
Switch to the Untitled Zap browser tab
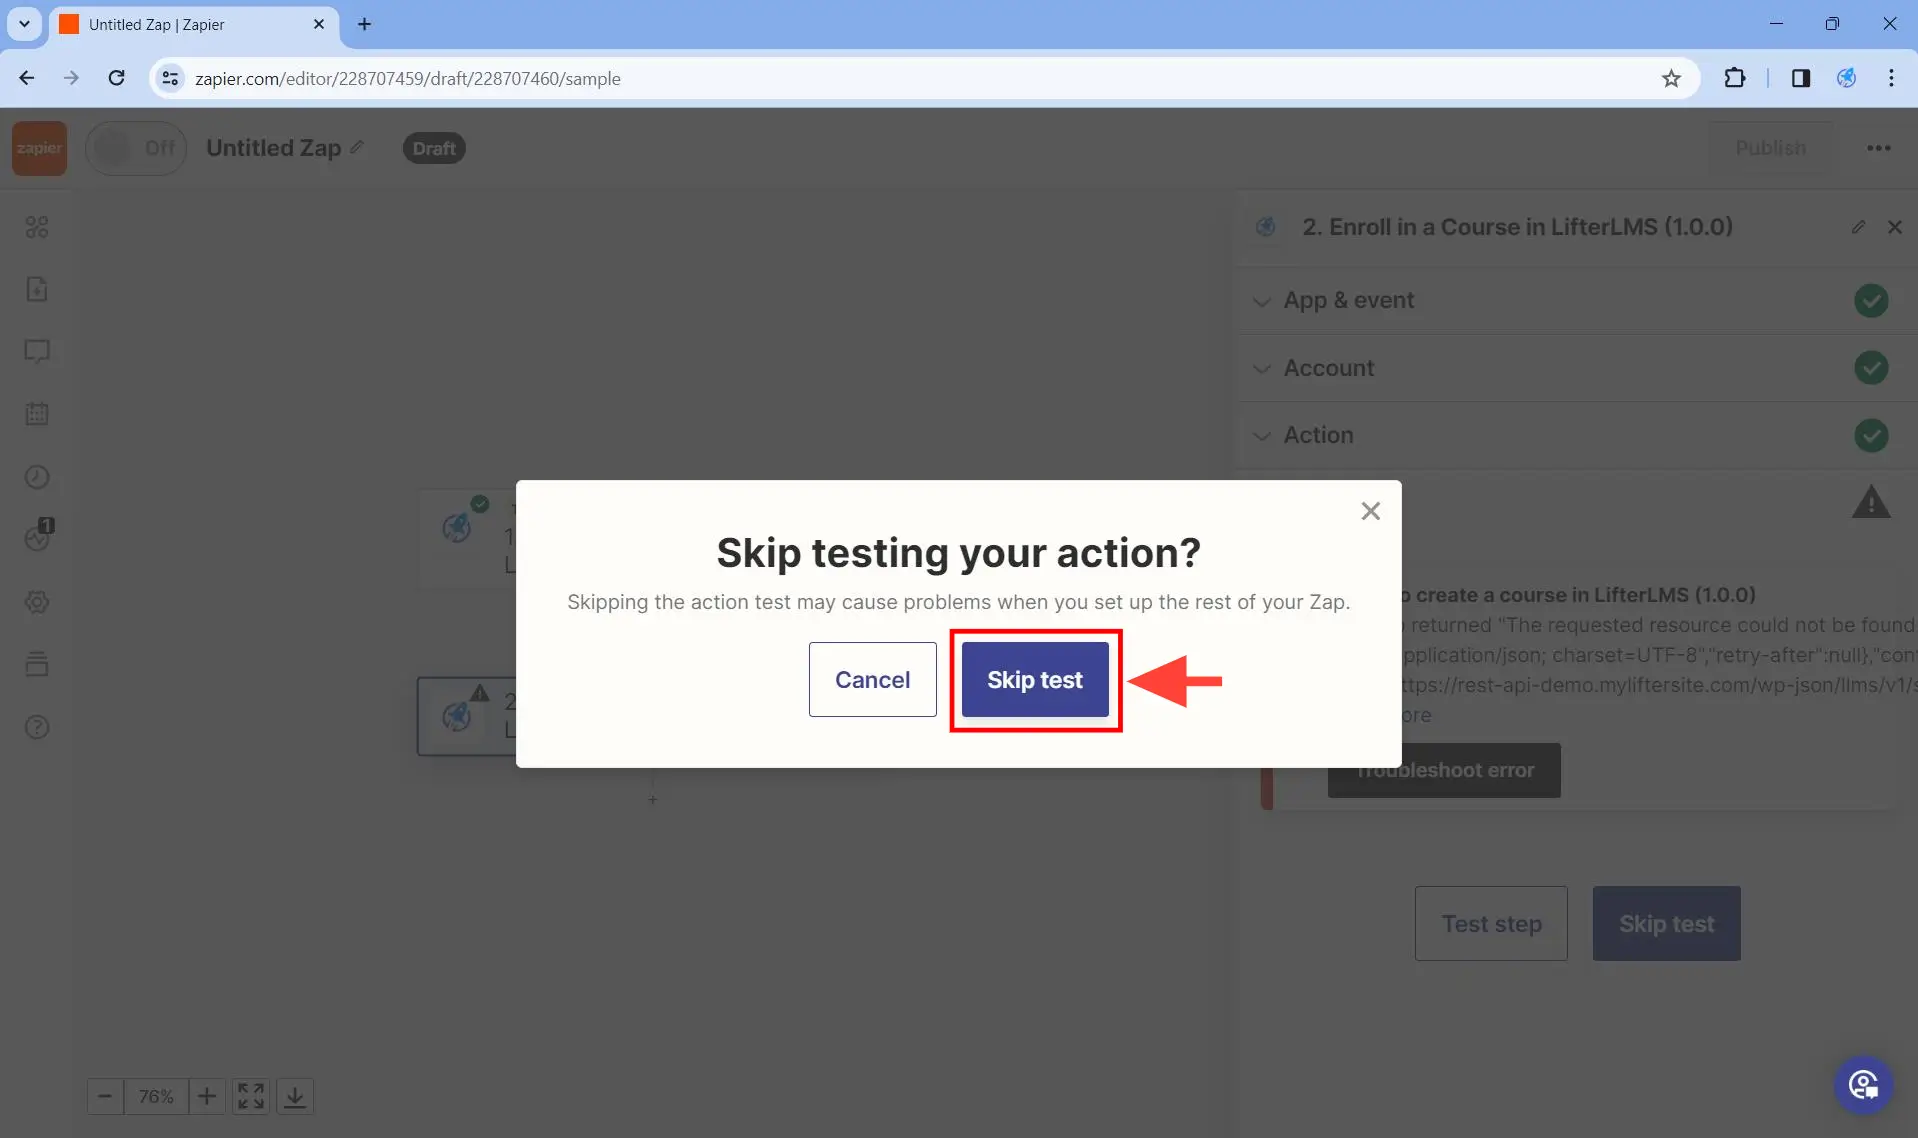click(170, 24)
